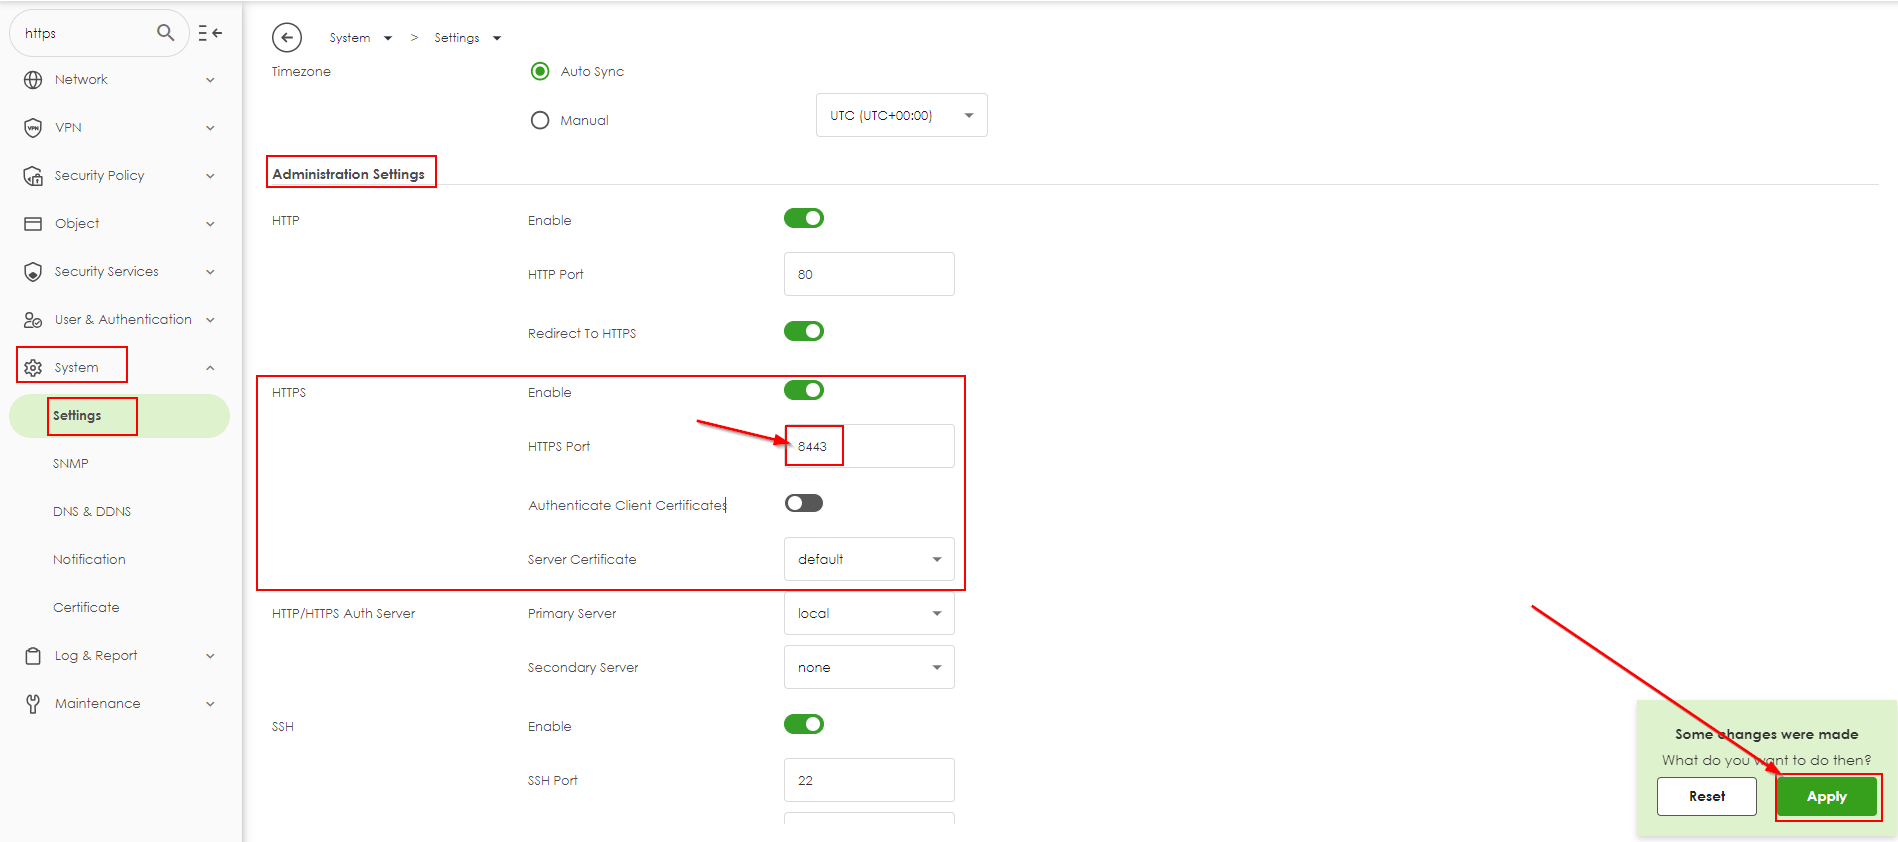Collapse the sidebar menu icon
This screenshot has width=1898, height=842.
coord(210,33)
